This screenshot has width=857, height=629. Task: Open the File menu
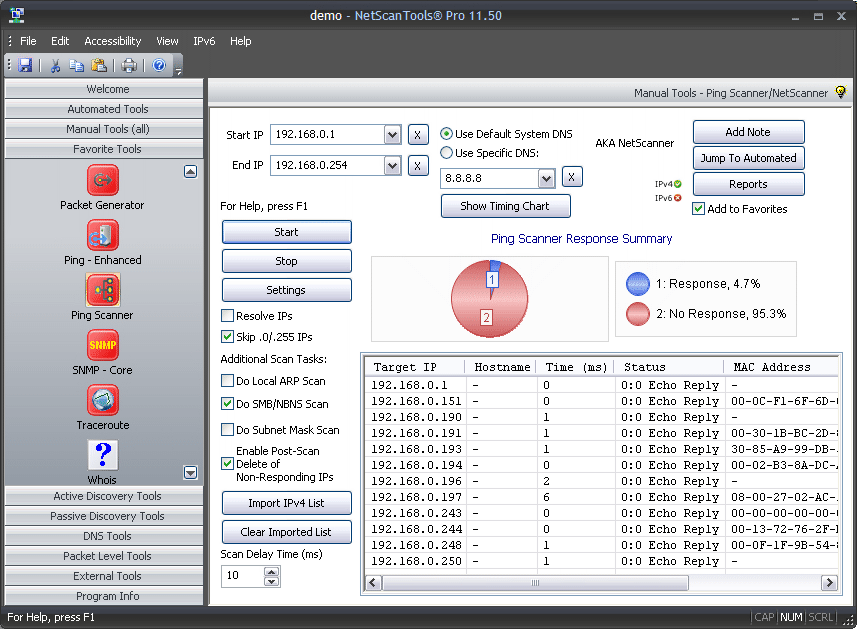pyautogui.click(x=28, y=41)
